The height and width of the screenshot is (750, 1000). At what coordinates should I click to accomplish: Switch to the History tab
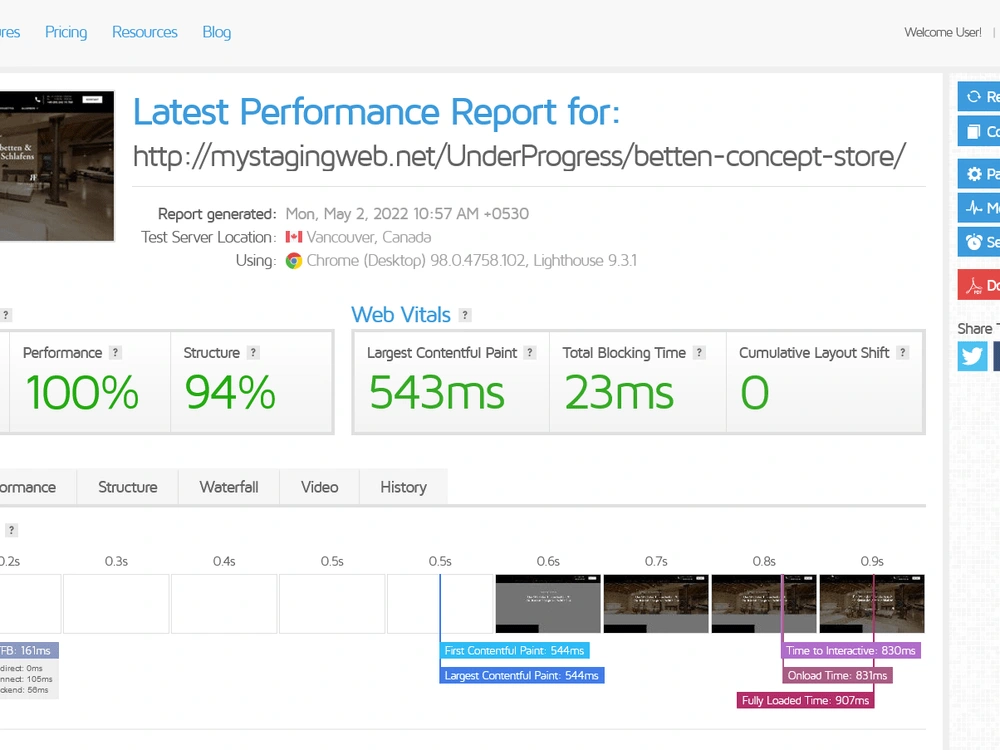(x=404, y=487)
